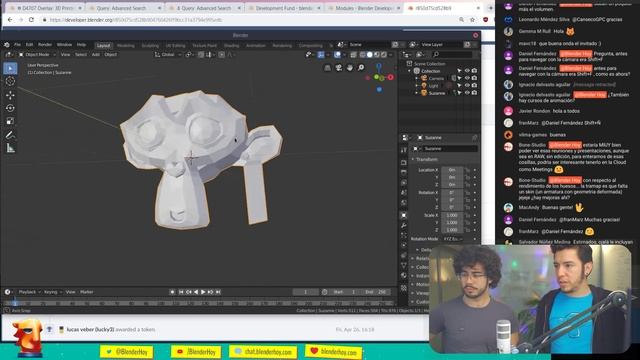
Task: Click the chat.blenderhoy.com link
Action: (263, 351)
